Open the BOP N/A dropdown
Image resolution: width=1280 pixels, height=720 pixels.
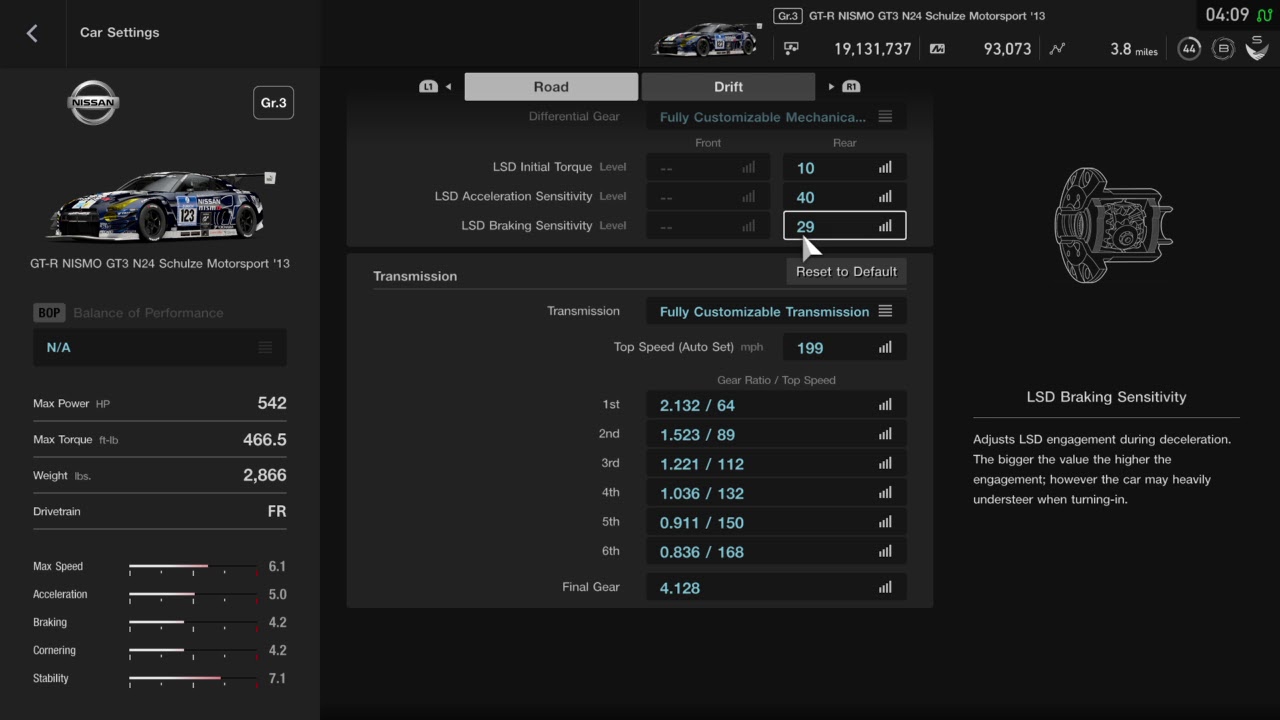click(x=160, y=347)
